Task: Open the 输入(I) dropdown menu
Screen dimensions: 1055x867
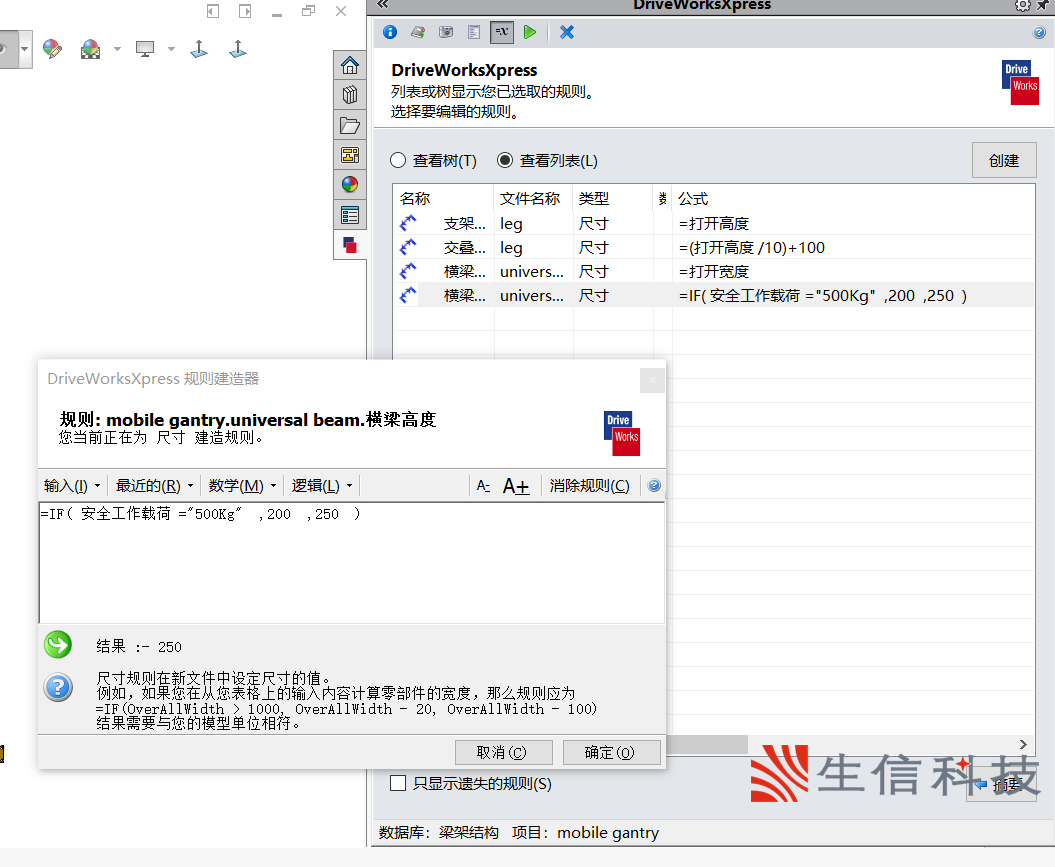Action: pyautogui.click(x=71, y=486)
